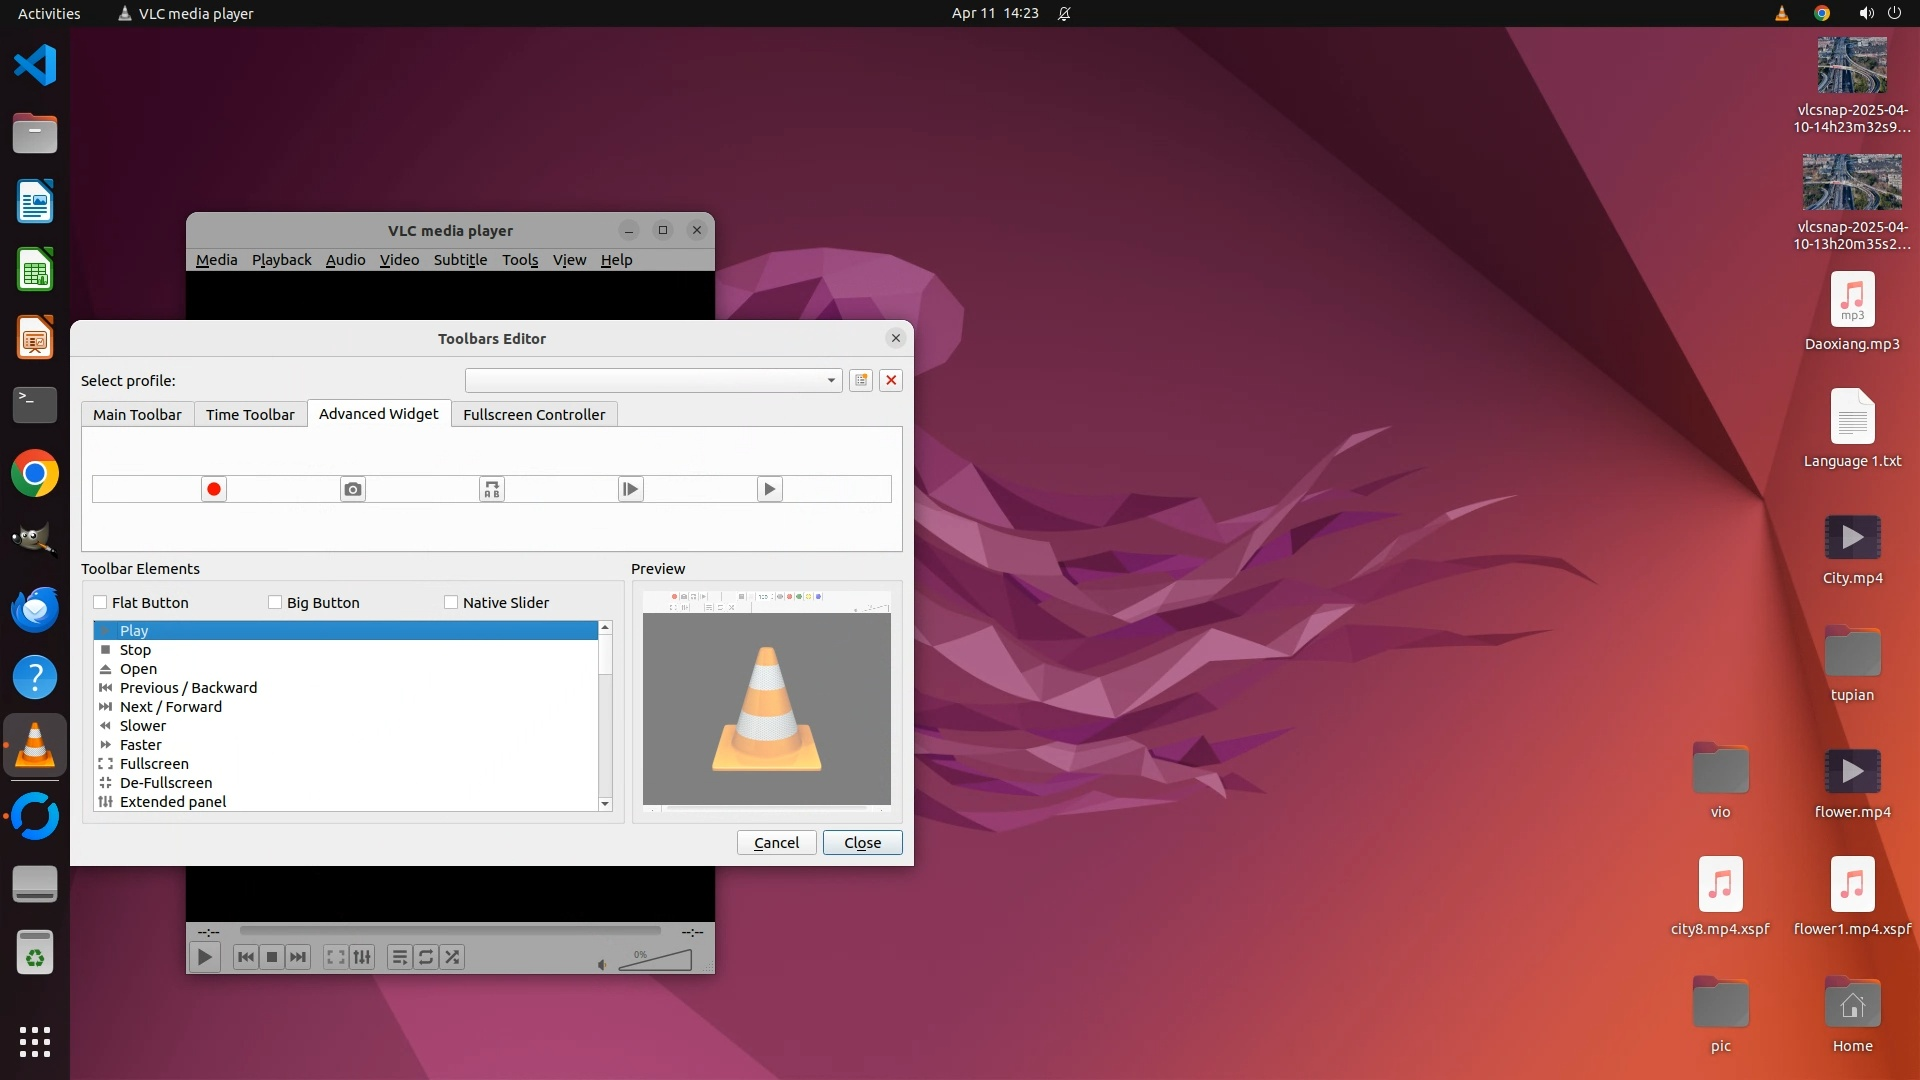Image resolution: width=1920 pixels, height=1080 pixels.
Task: Click the VLC volume slider
Action: 656,961
